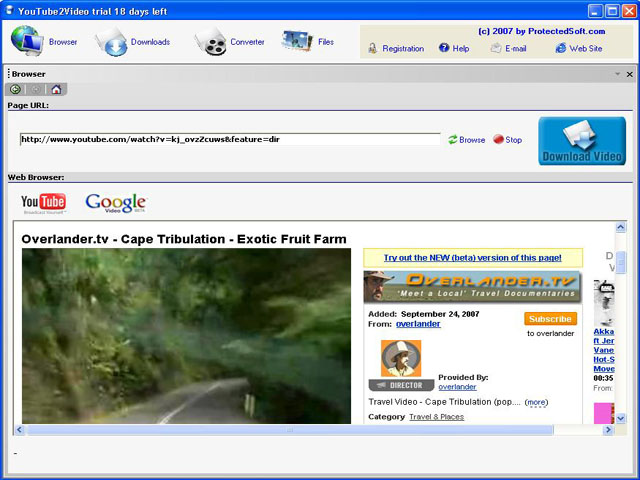Click the green Browse refresh icon
The image size is (640, 480).
[453, 140]
